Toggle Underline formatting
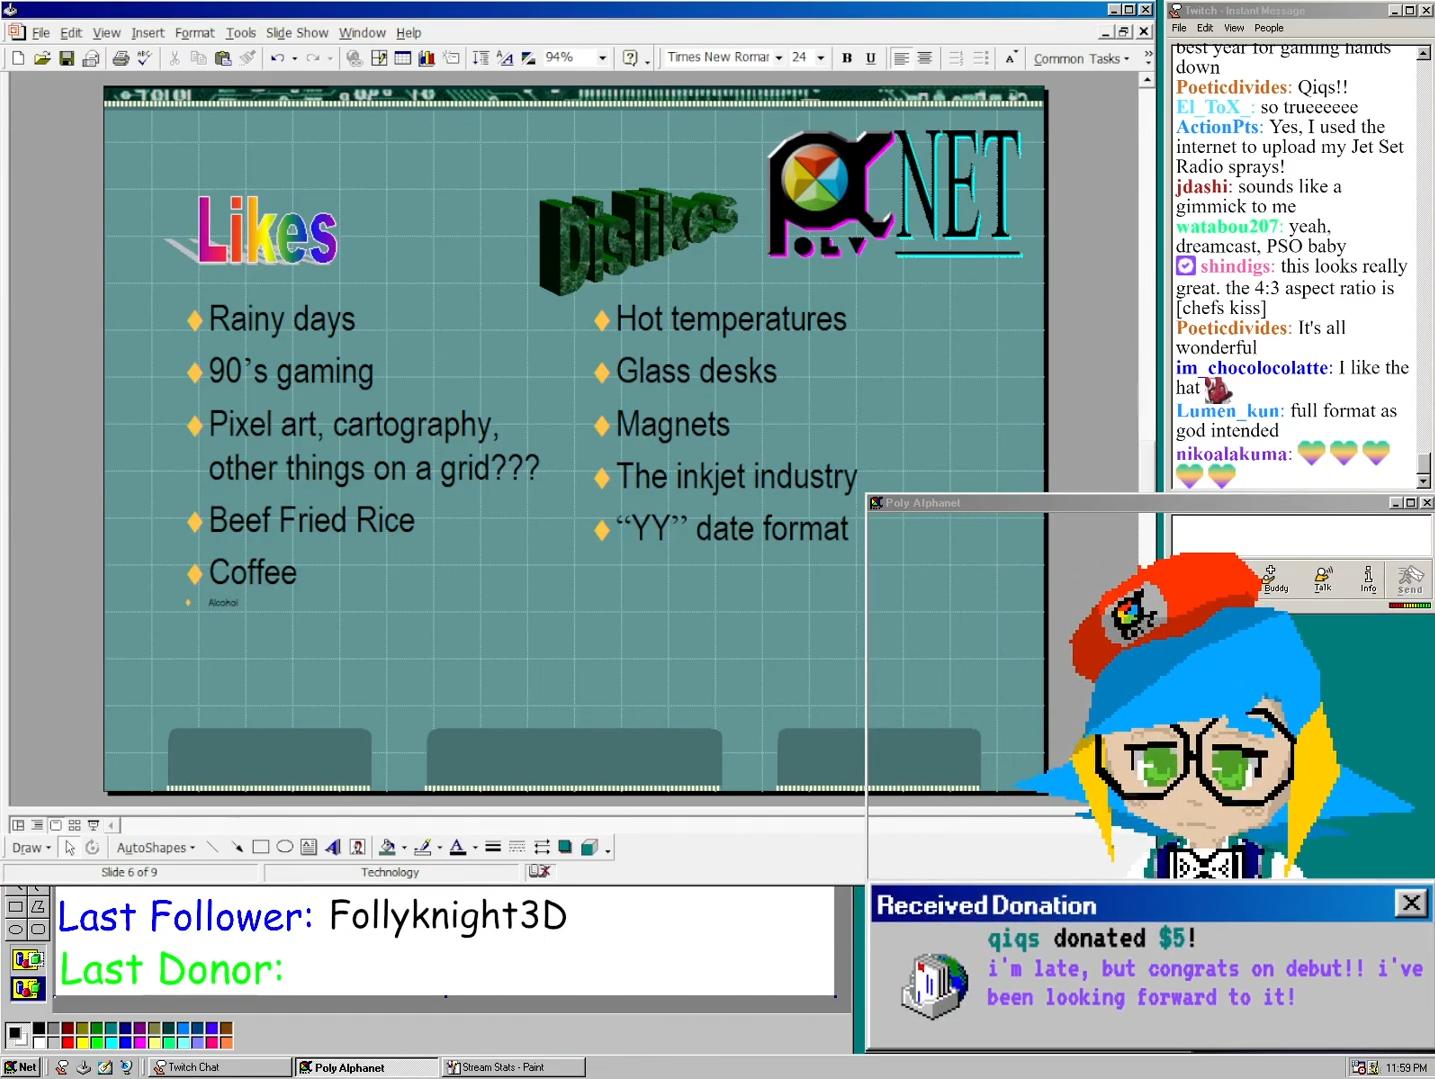The width and height of the screenshot is (1435, 1079). pos(871,58)
